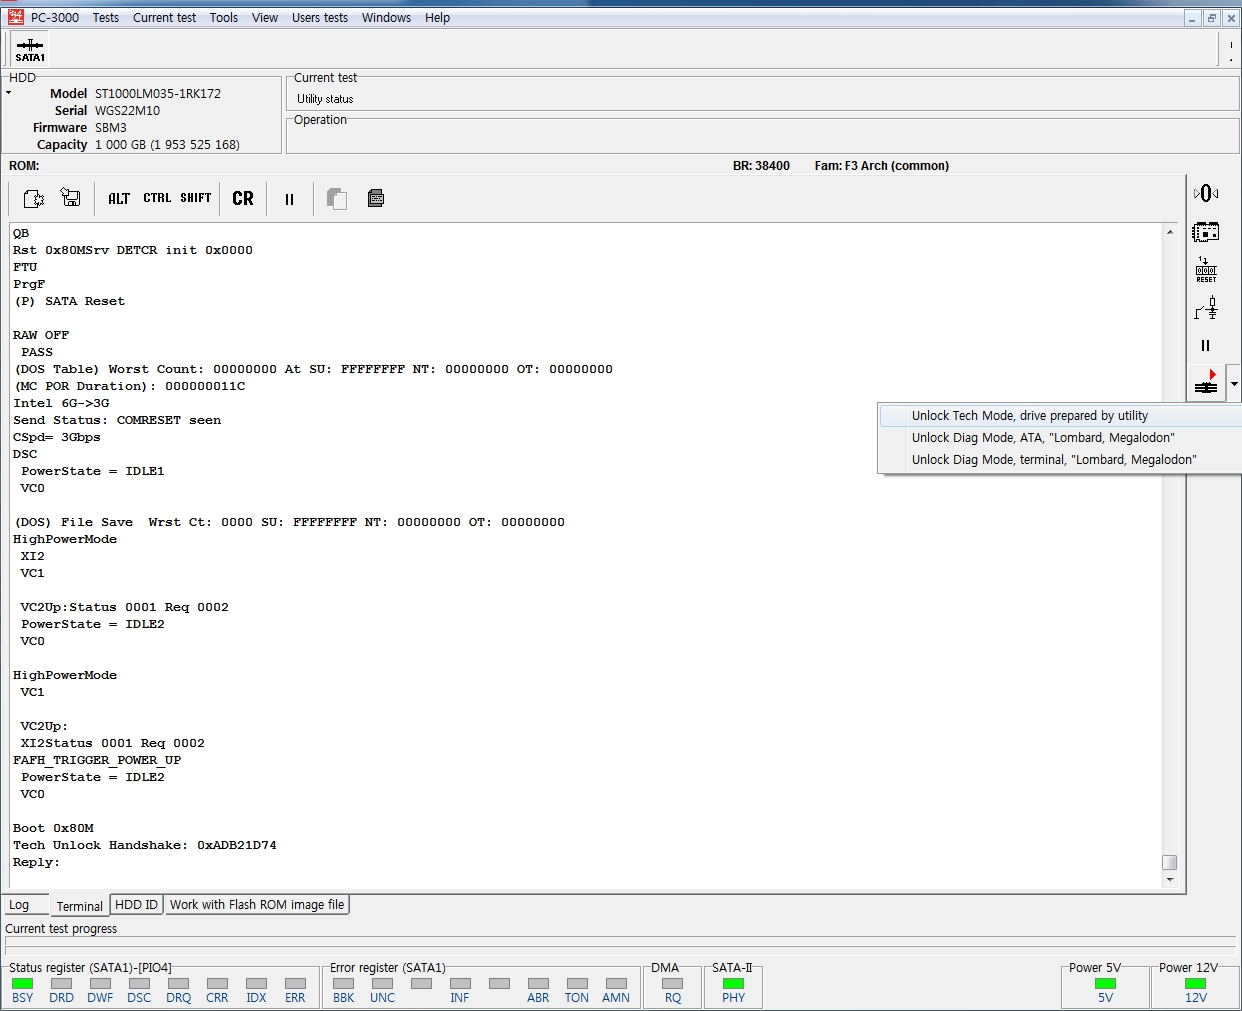Click the save terminal log floppy icon
The image size is (1242, 1011).
click(70, 198)
